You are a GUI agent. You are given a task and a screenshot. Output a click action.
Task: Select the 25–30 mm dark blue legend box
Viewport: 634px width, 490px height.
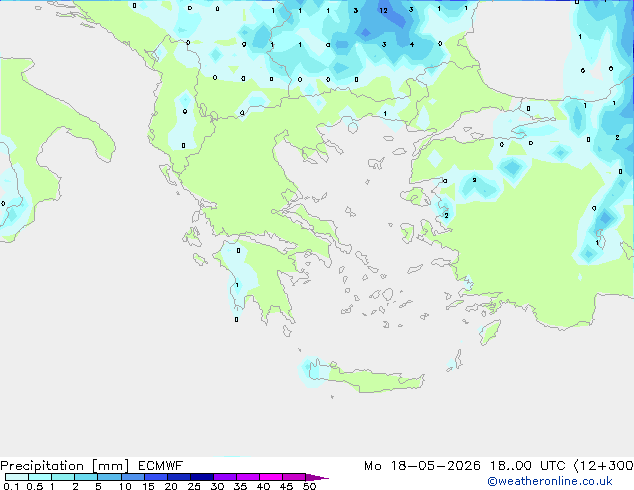[201, 477]
